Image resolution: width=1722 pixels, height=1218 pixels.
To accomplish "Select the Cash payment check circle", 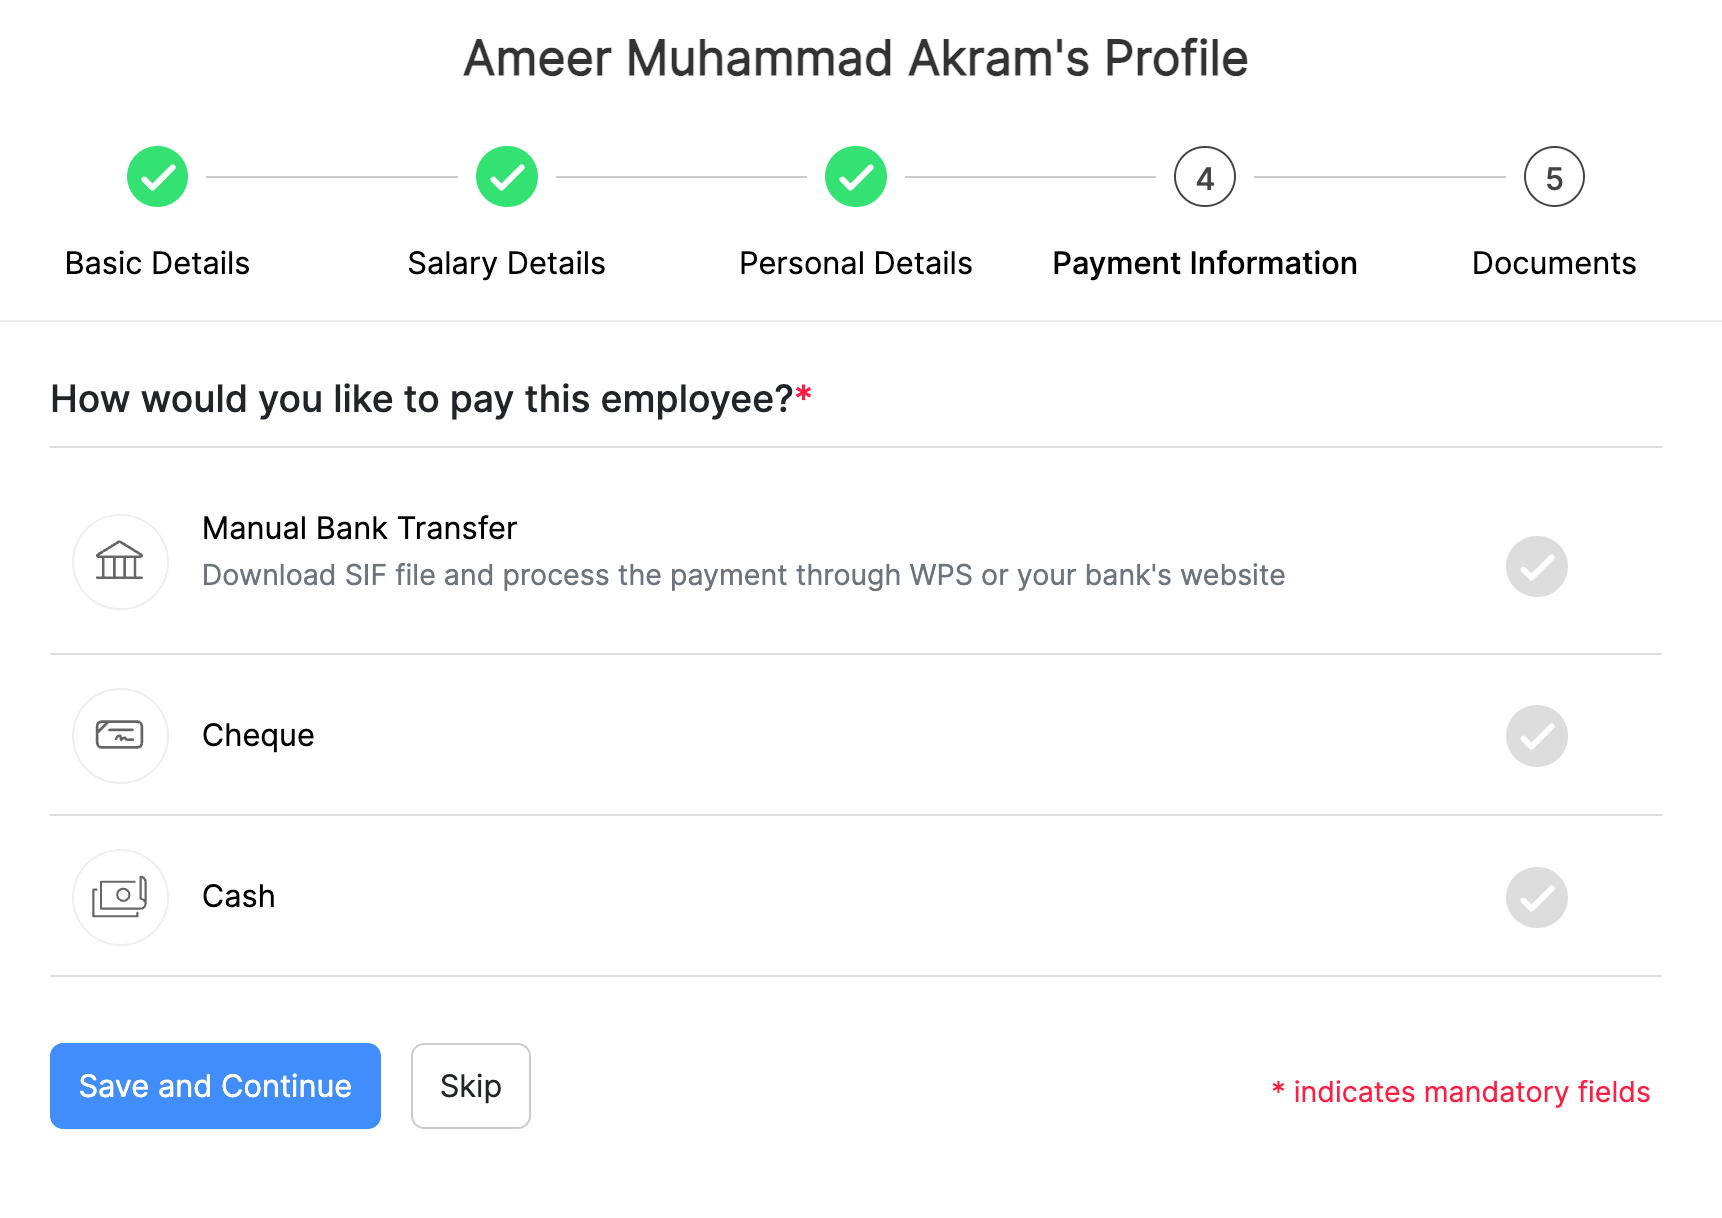I will pyautogui.click(x=1536, y=897).
